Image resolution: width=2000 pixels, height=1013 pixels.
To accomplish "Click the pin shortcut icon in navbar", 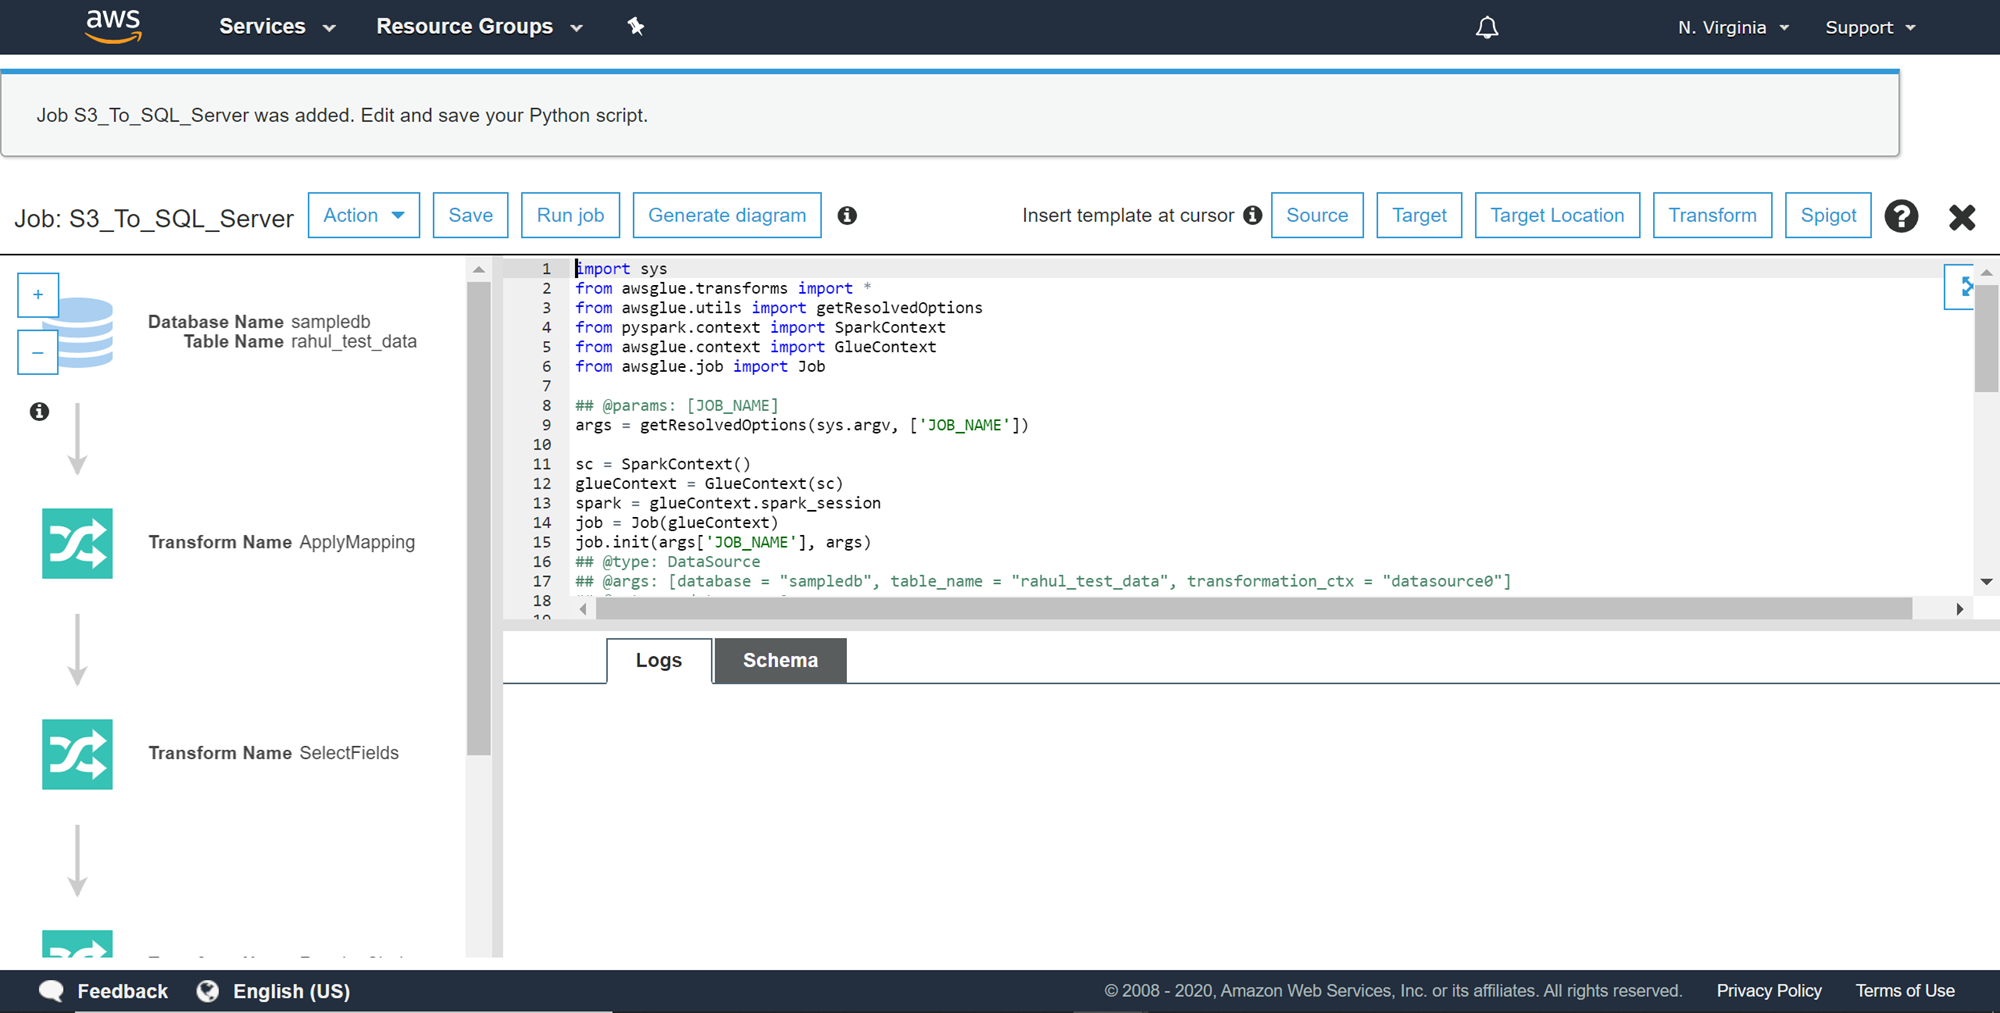I will click(x=636, y=27).
